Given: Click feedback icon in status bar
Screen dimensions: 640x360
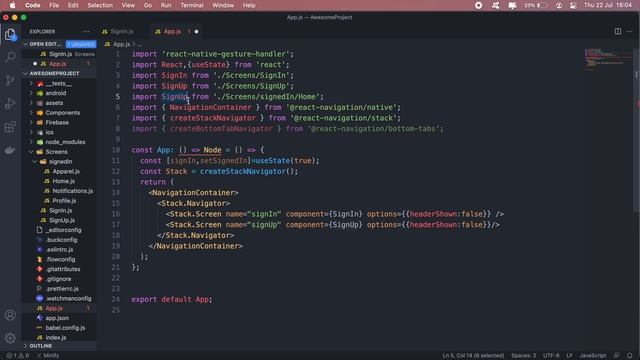Looking at the screenshot, I should [x=617, y=356].
